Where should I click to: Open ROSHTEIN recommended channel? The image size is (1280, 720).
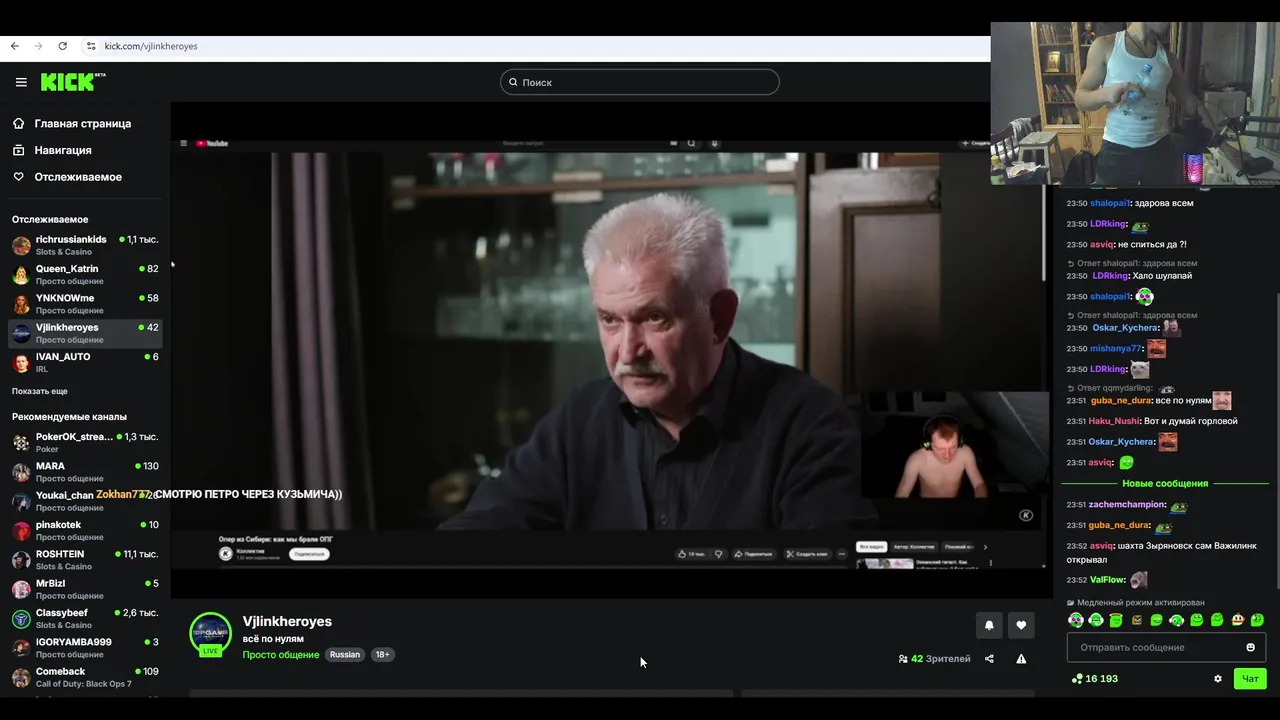(85, 559)
